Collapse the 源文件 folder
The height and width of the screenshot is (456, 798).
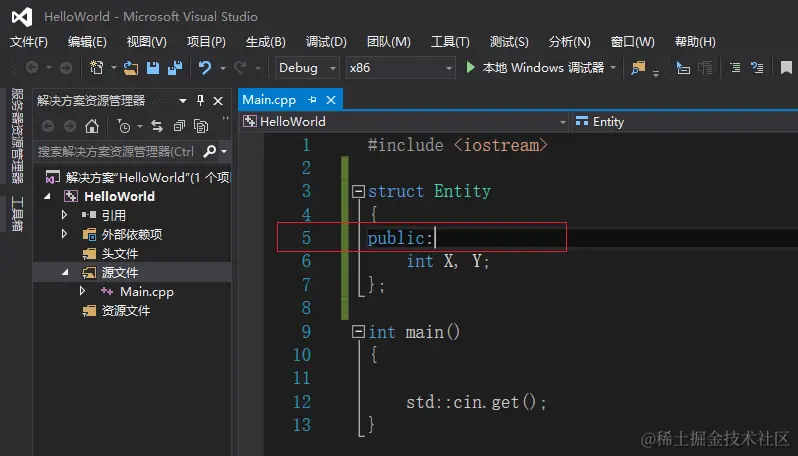65,272
